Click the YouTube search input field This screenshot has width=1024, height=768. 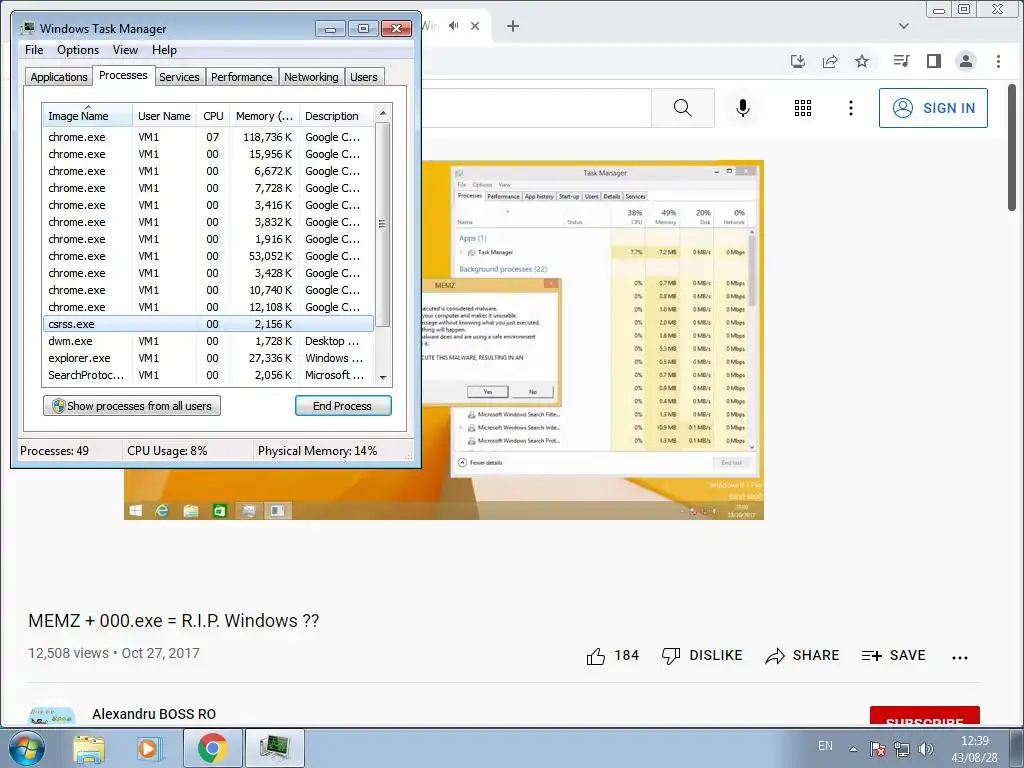click(536, 108)
